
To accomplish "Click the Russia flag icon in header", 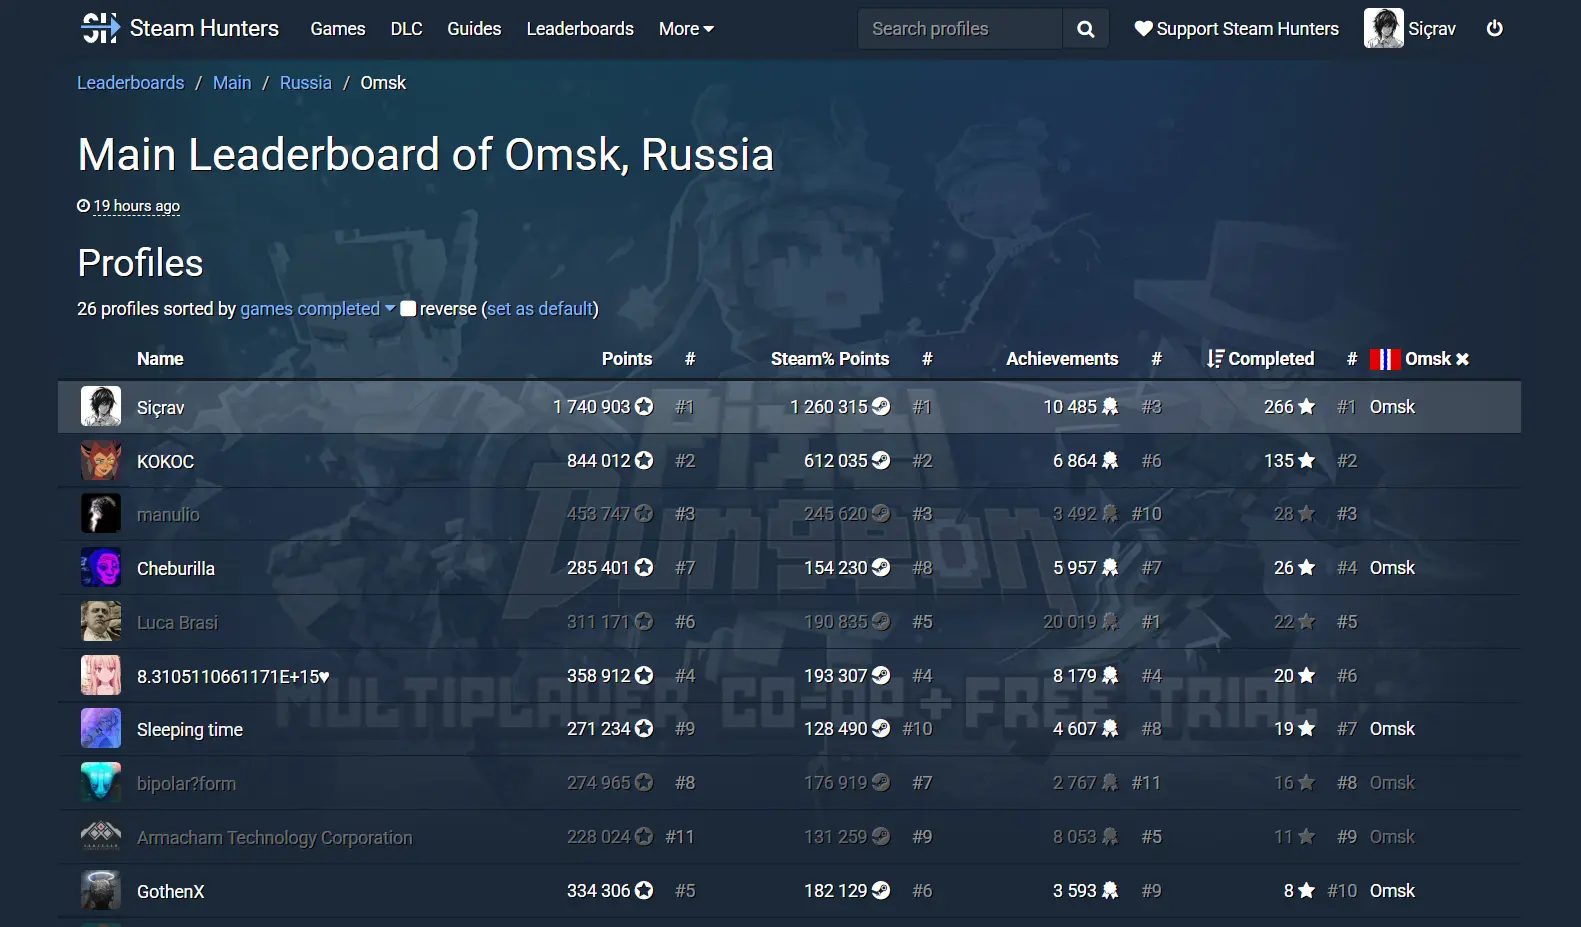I will 1385,359.
